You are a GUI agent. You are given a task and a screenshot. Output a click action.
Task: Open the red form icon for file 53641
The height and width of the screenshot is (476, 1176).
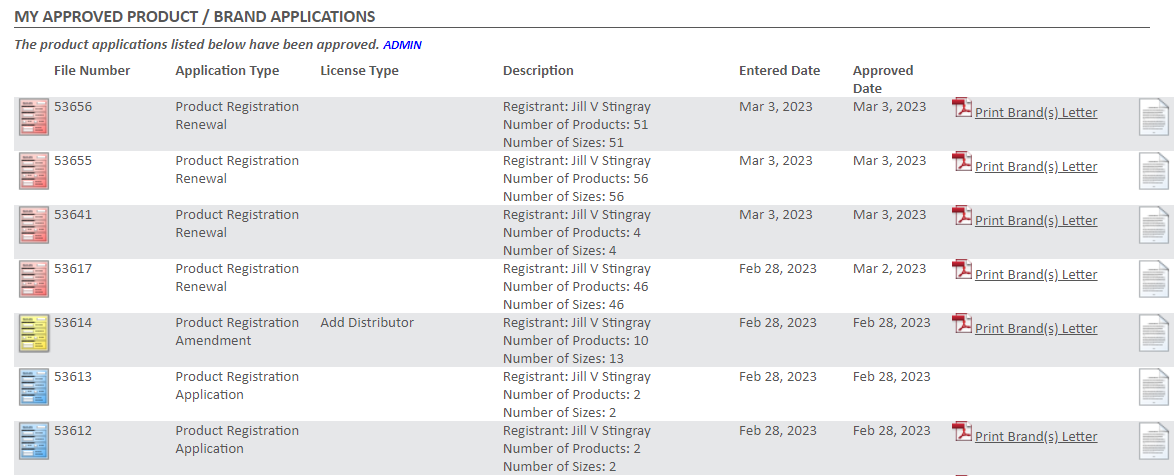(34, 225)
